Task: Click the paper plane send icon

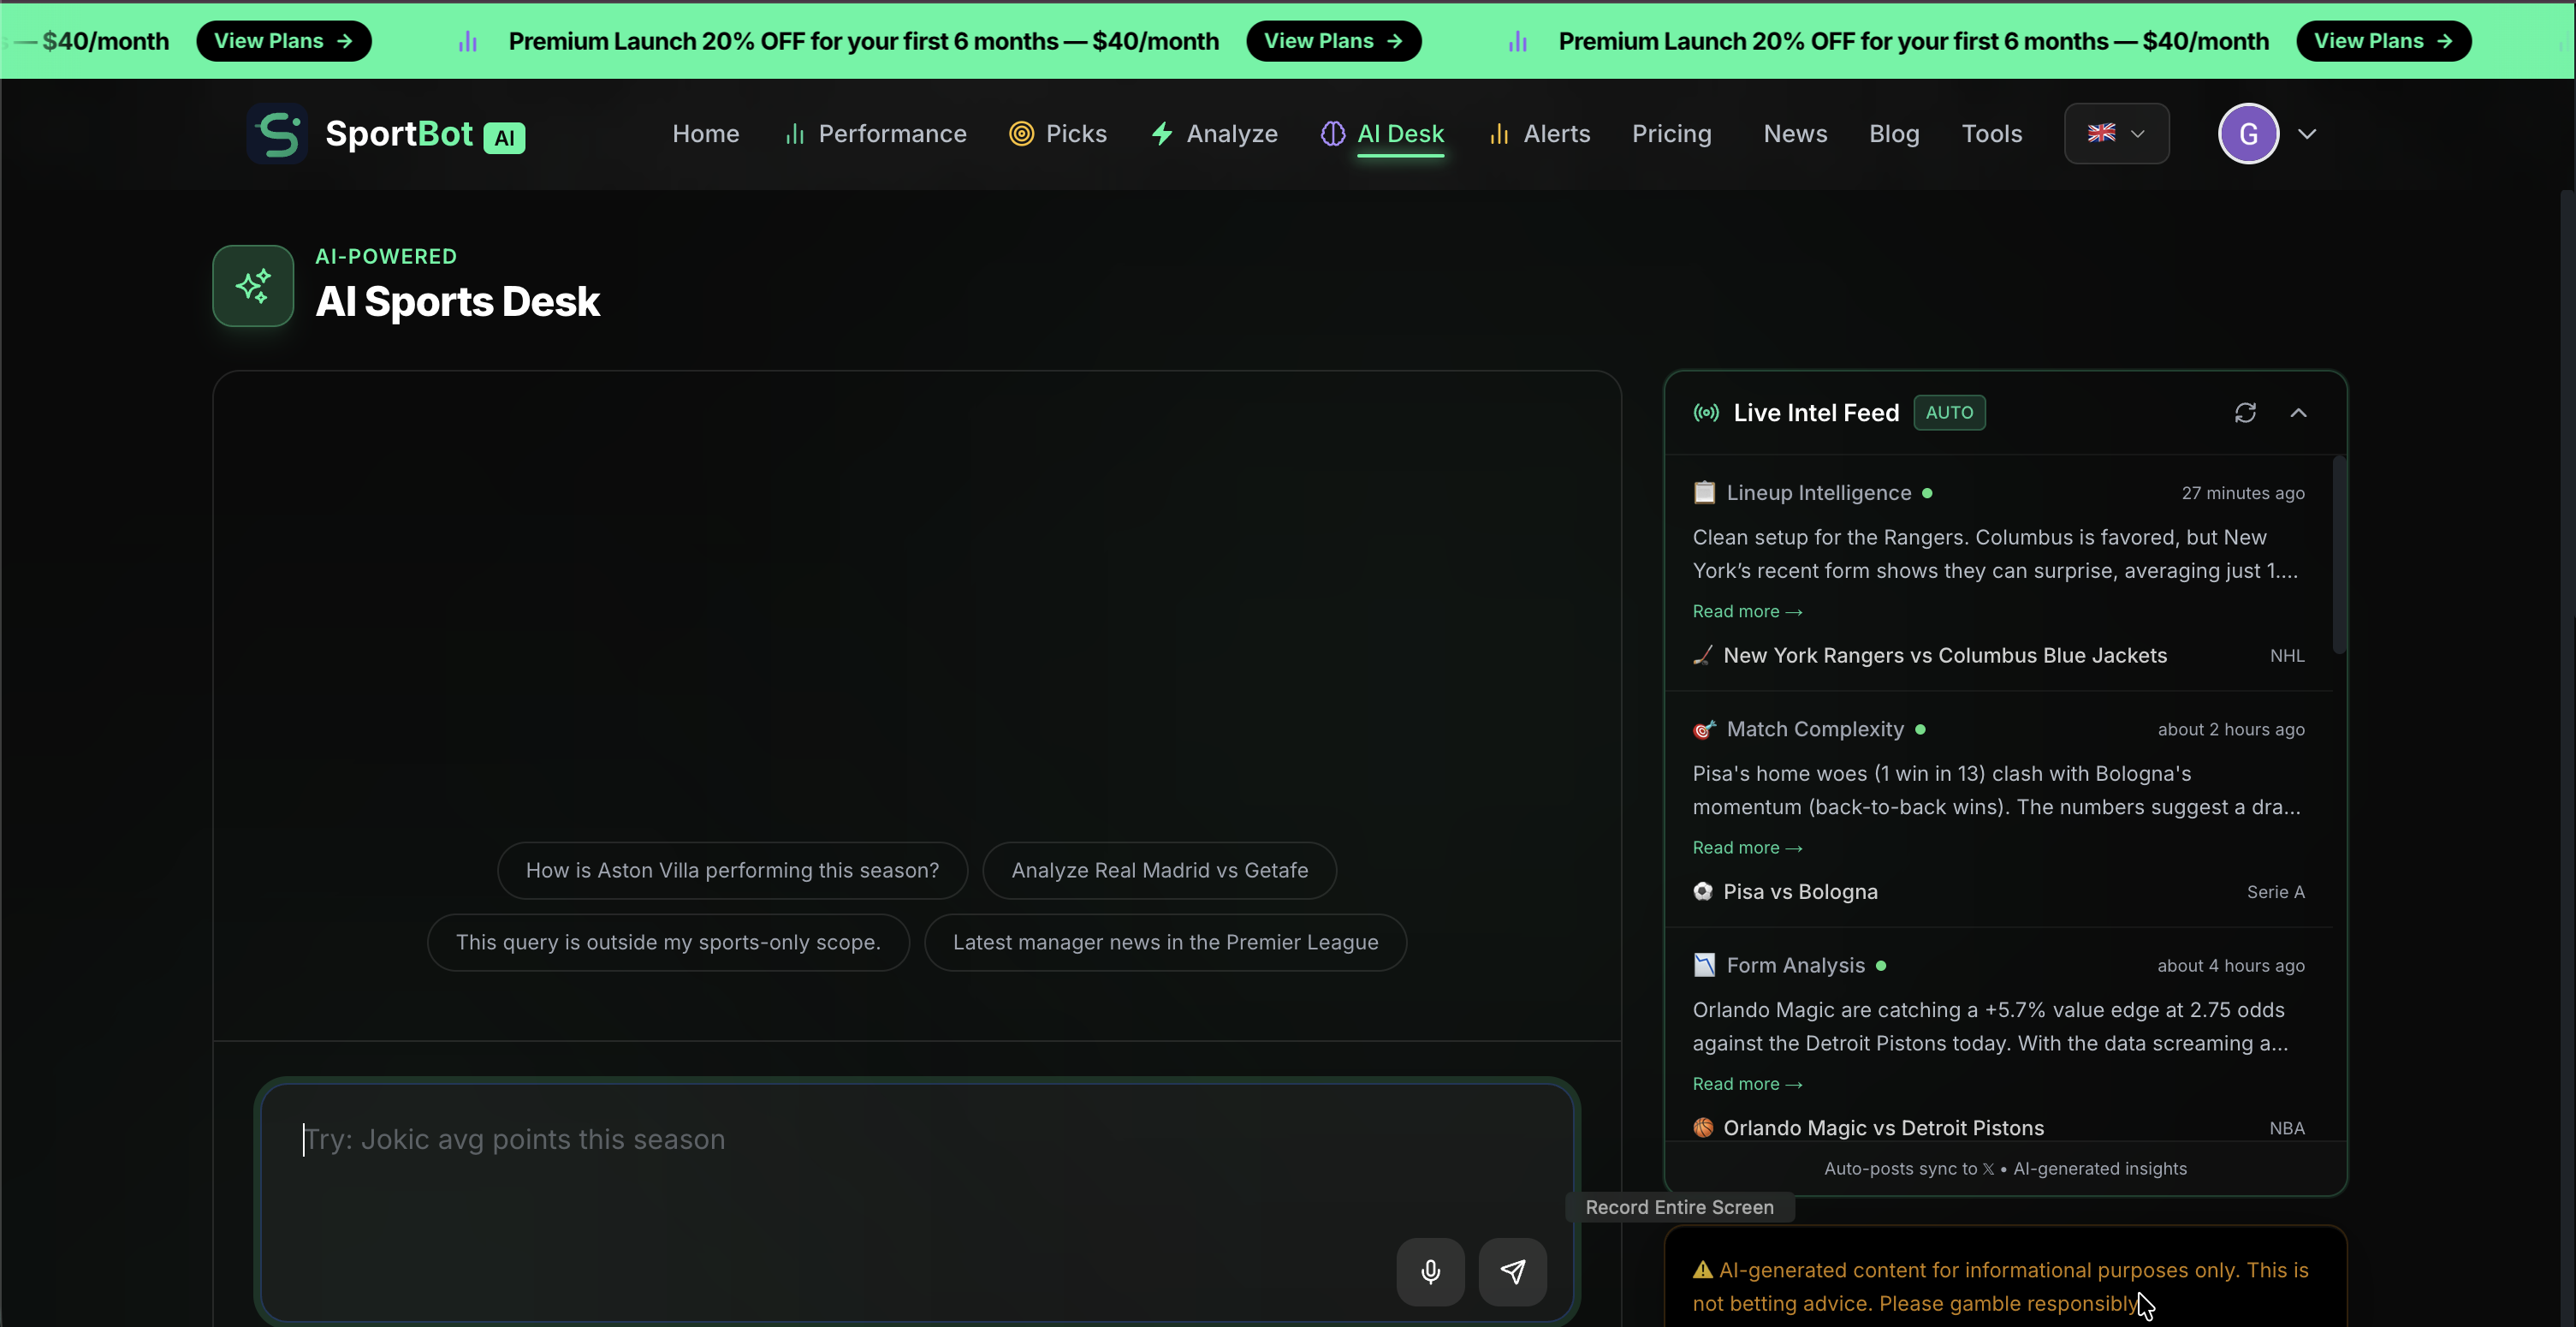Action: pos(1513,1271)
